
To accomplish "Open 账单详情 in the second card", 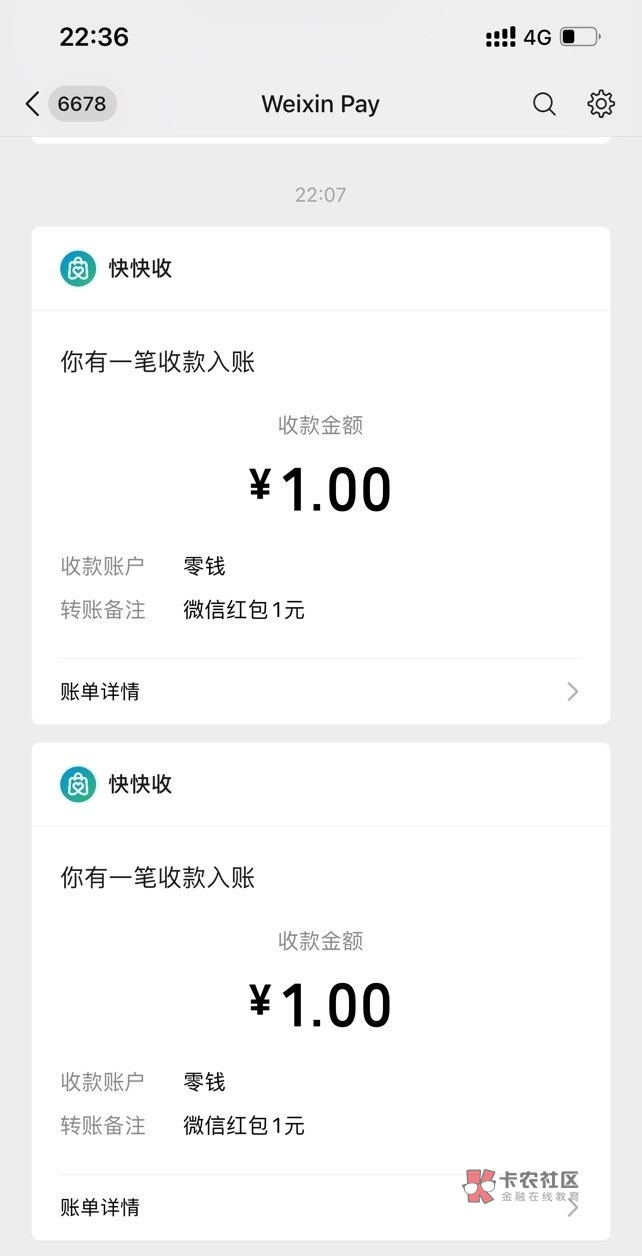I will pos(100,1207).
